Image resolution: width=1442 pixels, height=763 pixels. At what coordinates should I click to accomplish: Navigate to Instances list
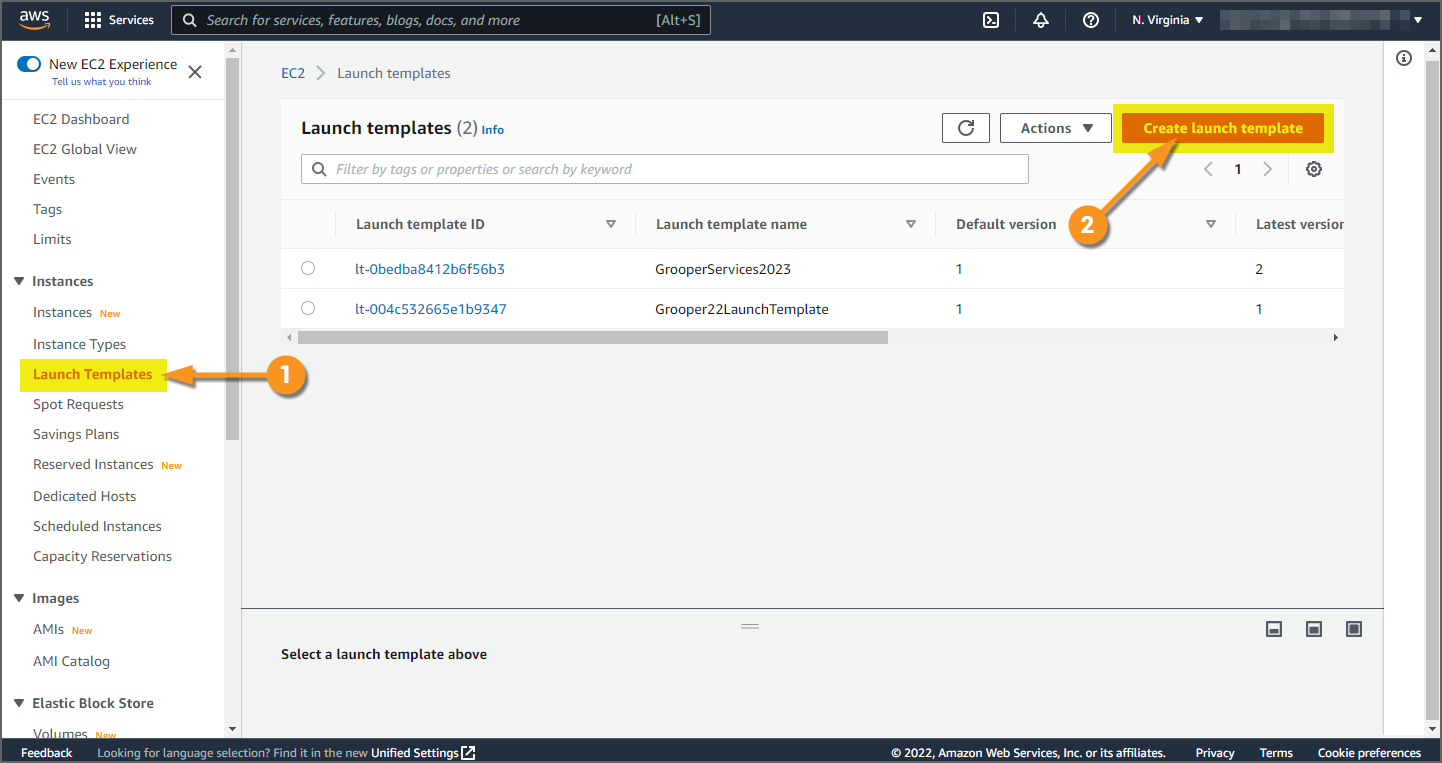point(62,312)
